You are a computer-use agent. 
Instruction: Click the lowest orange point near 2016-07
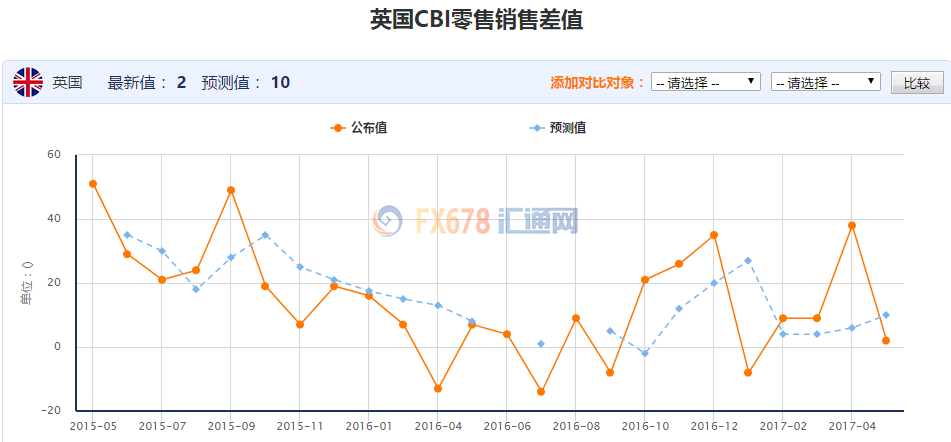(x=541, y=392)
